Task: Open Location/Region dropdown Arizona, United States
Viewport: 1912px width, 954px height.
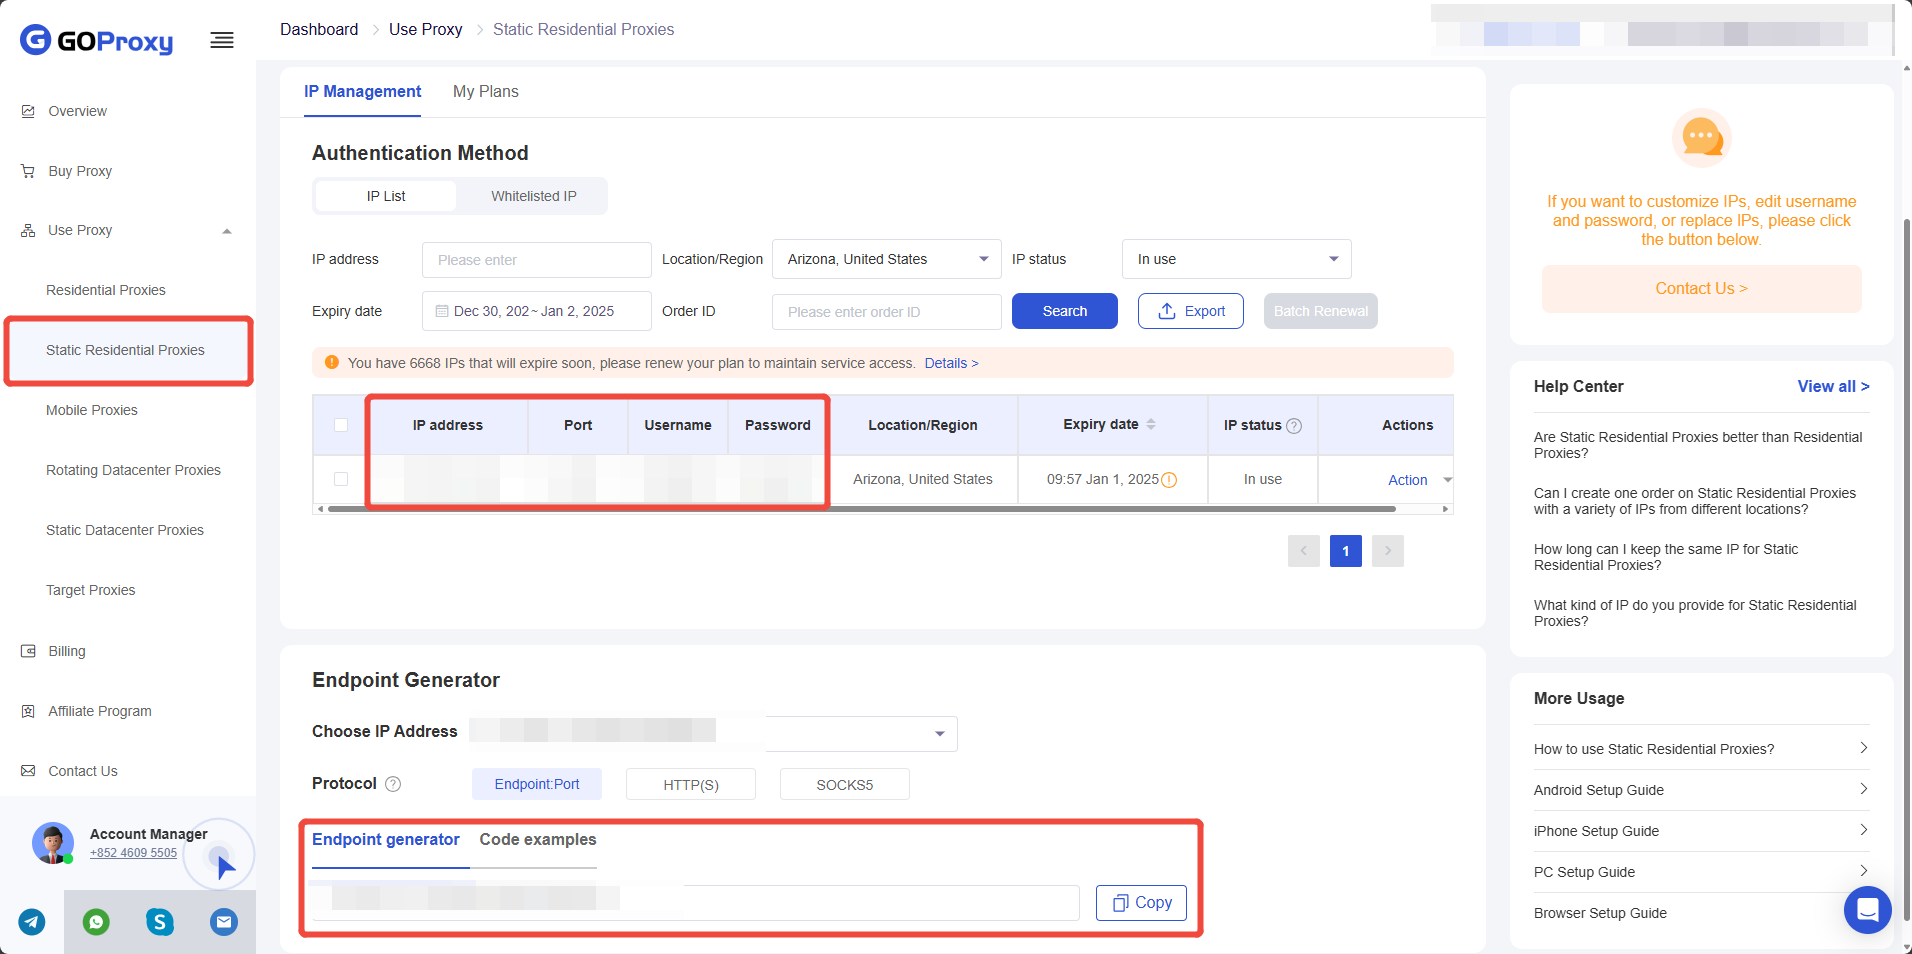Action: point(887,259)
